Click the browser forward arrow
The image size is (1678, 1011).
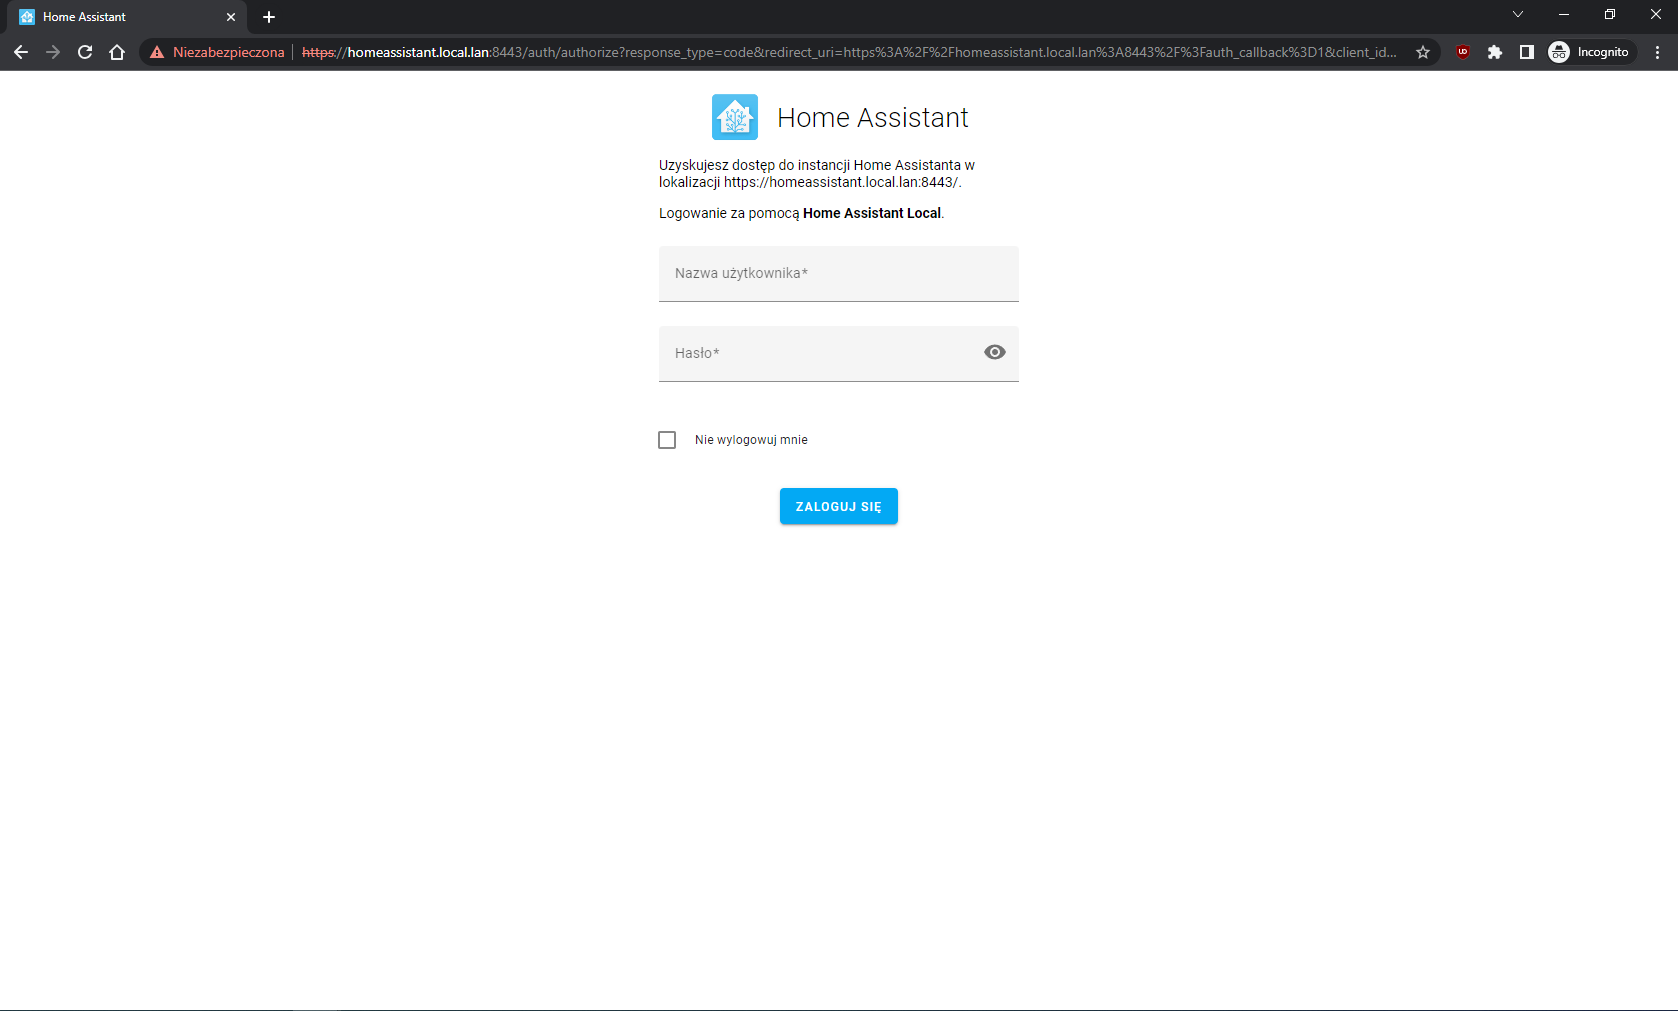click(53, 52)
